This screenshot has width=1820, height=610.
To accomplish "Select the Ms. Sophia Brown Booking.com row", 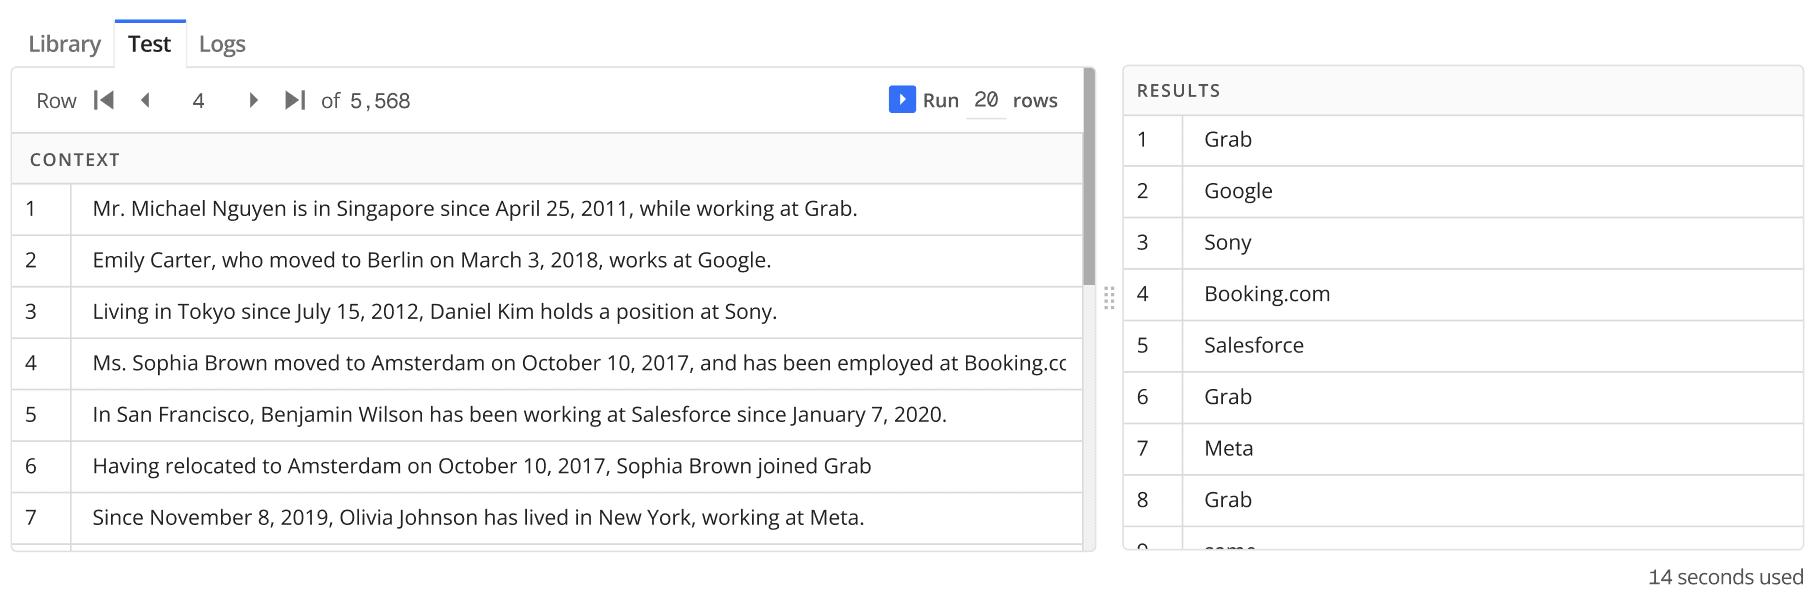I will [x=547, y=364].
